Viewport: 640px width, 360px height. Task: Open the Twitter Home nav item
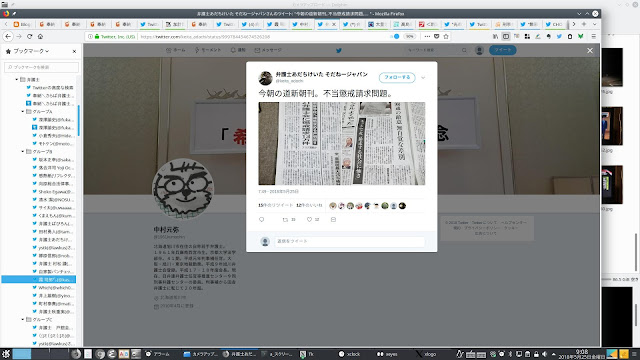pos(176,50)
